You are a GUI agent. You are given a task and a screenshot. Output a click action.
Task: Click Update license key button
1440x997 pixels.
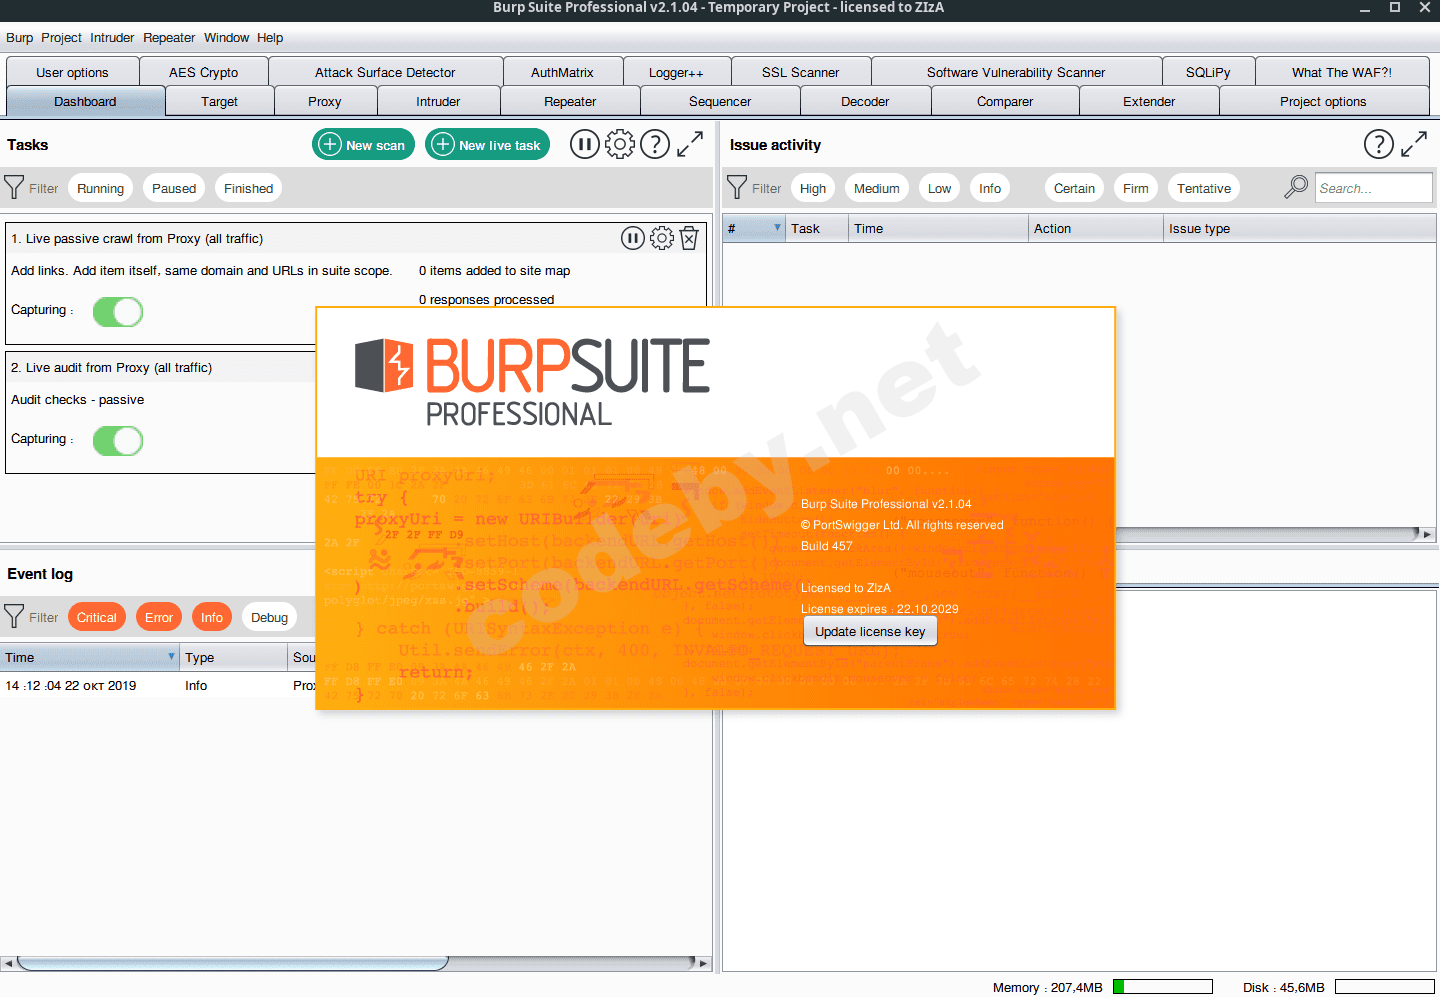coord(870,631)
